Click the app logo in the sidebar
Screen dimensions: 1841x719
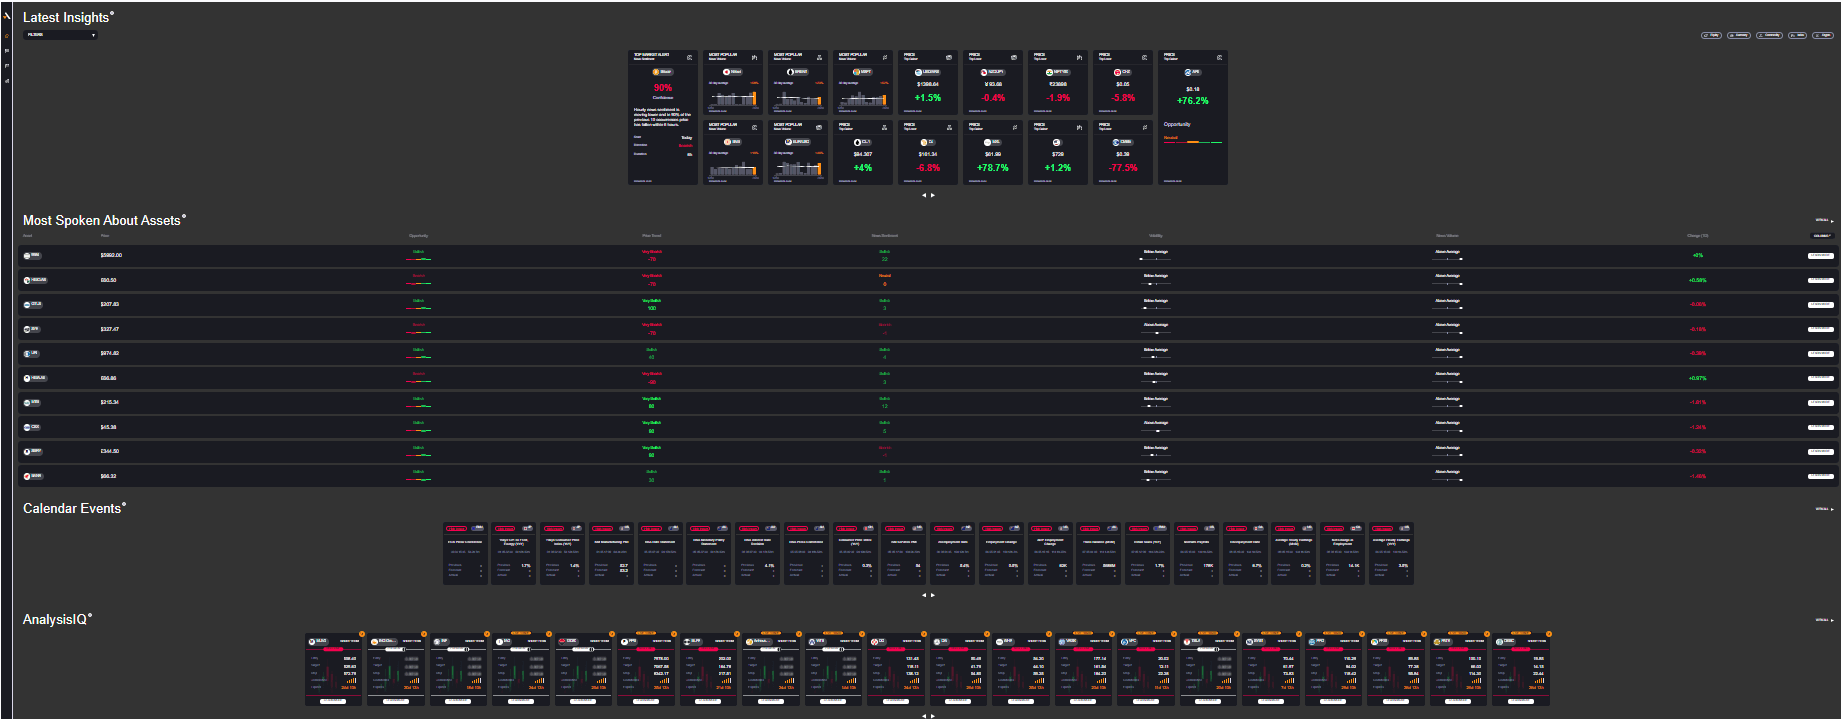(6, 16)
